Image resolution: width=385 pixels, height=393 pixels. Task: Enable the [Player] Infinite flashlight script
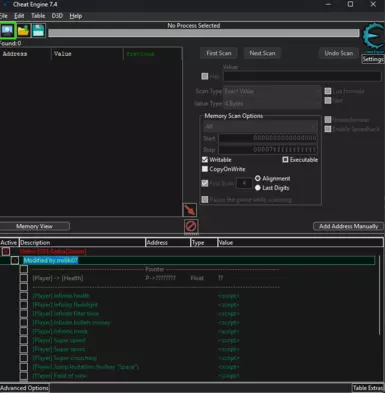click(24, 305)
